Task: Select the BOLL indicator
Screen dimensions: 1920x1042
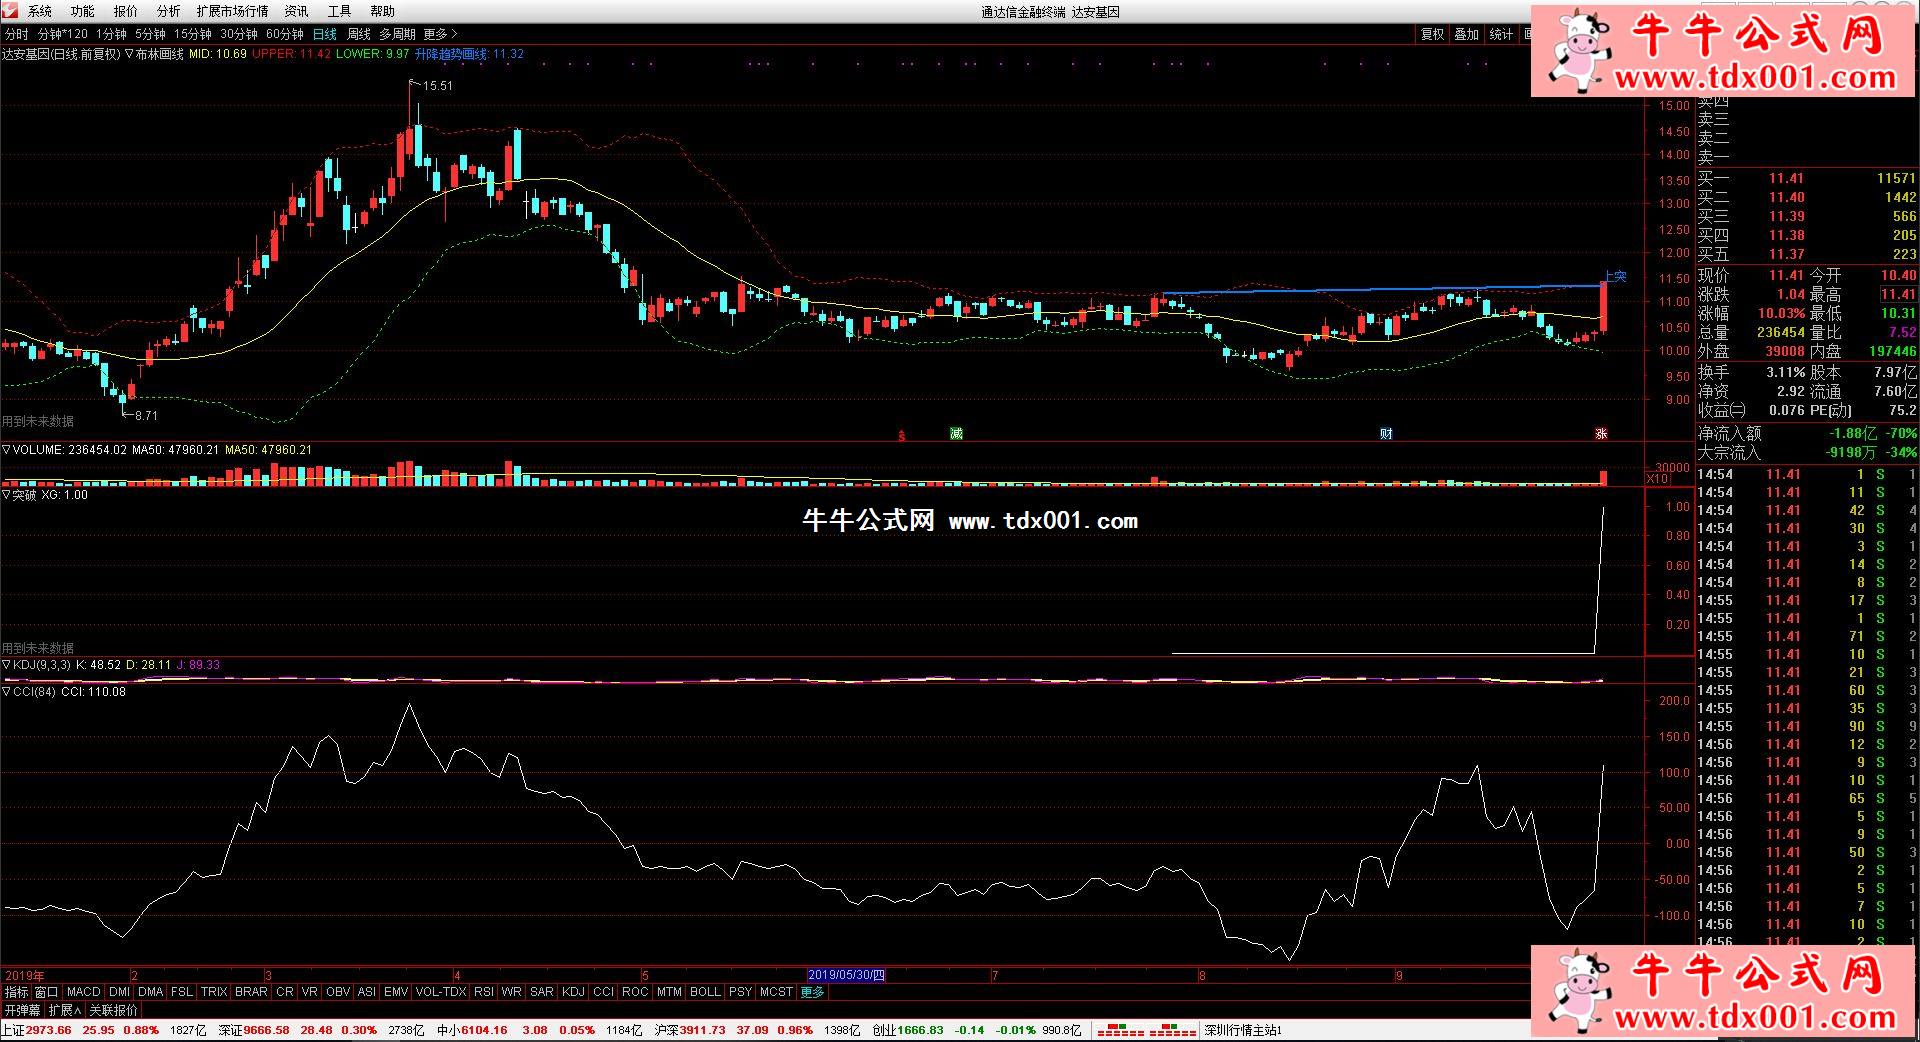Action: [x=705, y=992]
